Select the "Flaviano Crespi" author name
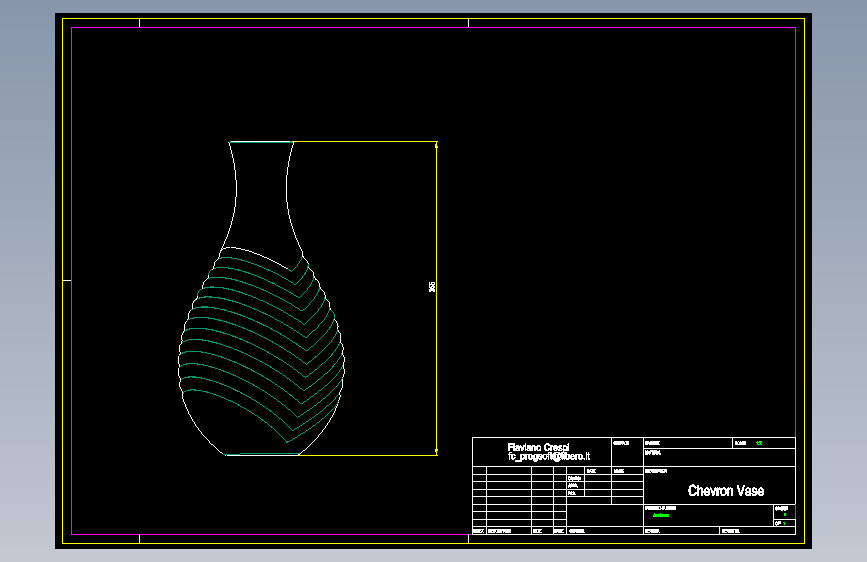This screenshot has height=562, width=867. pyautogui.click(x=538, y=447)
